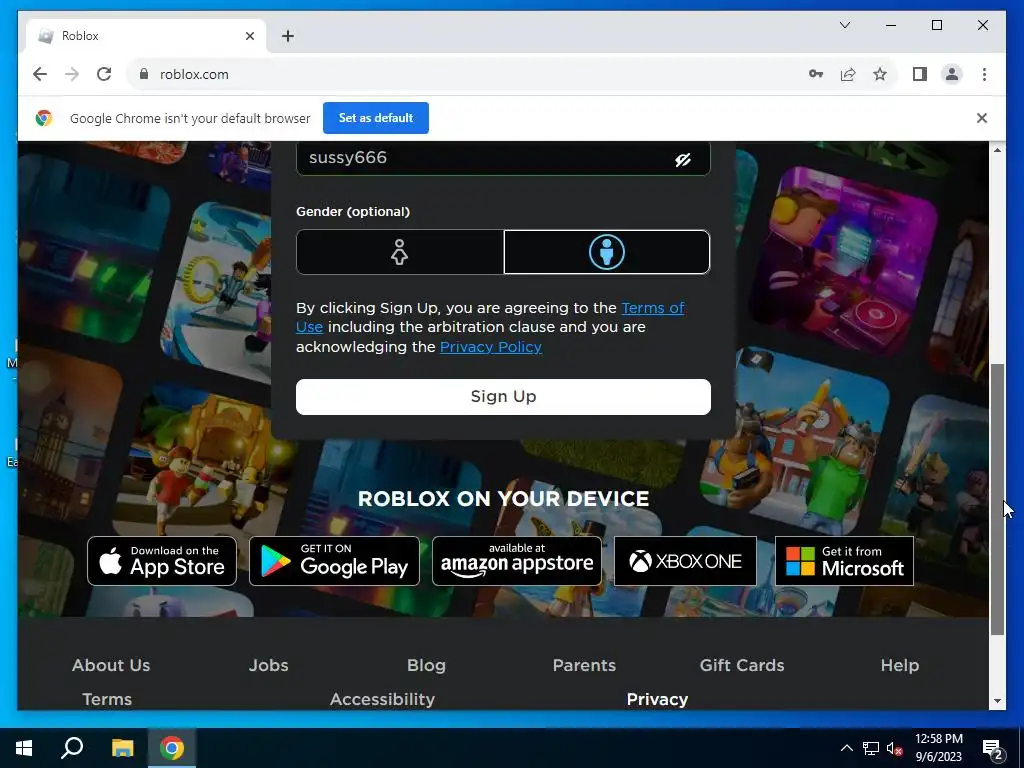Viewport: 1024px width, 768px height.
Task: Click the page scrollbar down arrow
Action: coord(997,701)
